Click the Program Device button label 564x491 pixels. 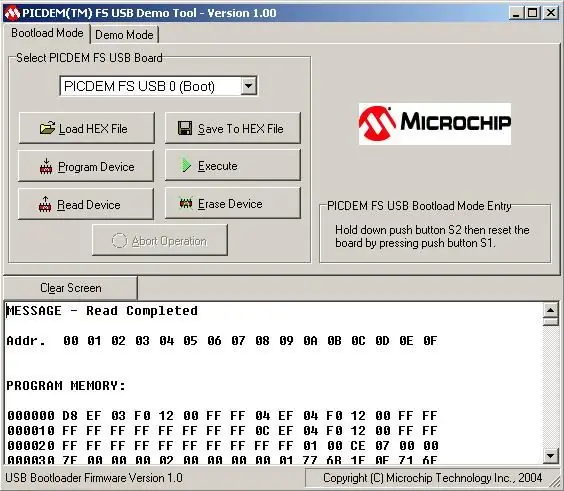click(96, 167)
